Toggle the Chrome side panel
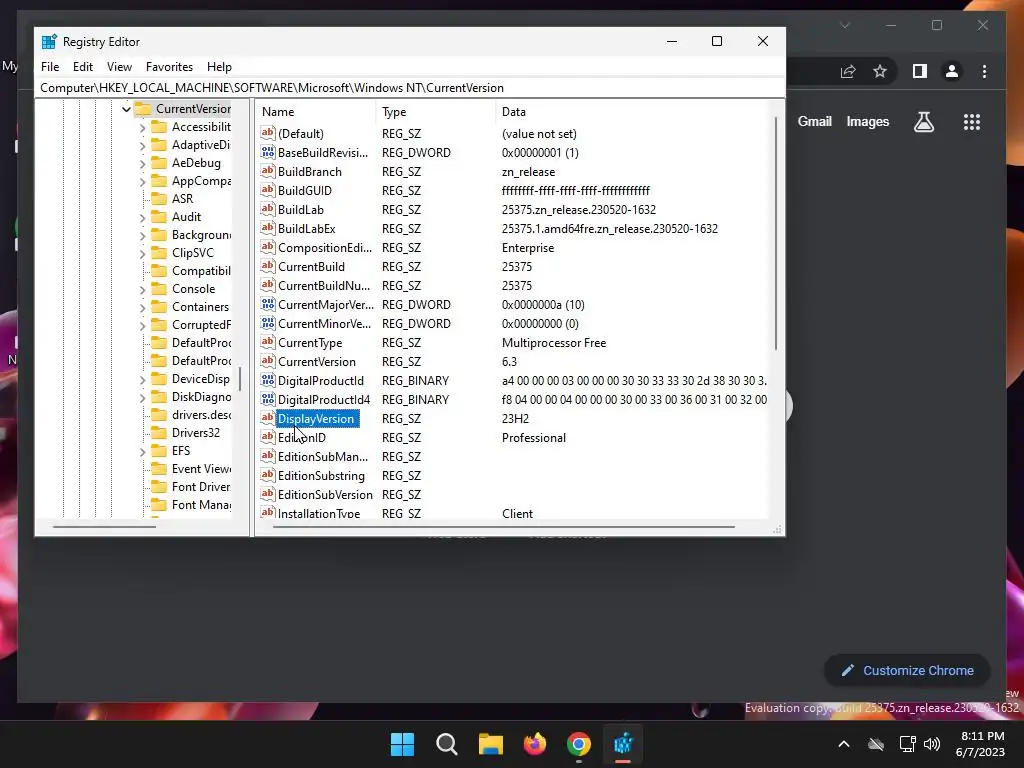 920,71
